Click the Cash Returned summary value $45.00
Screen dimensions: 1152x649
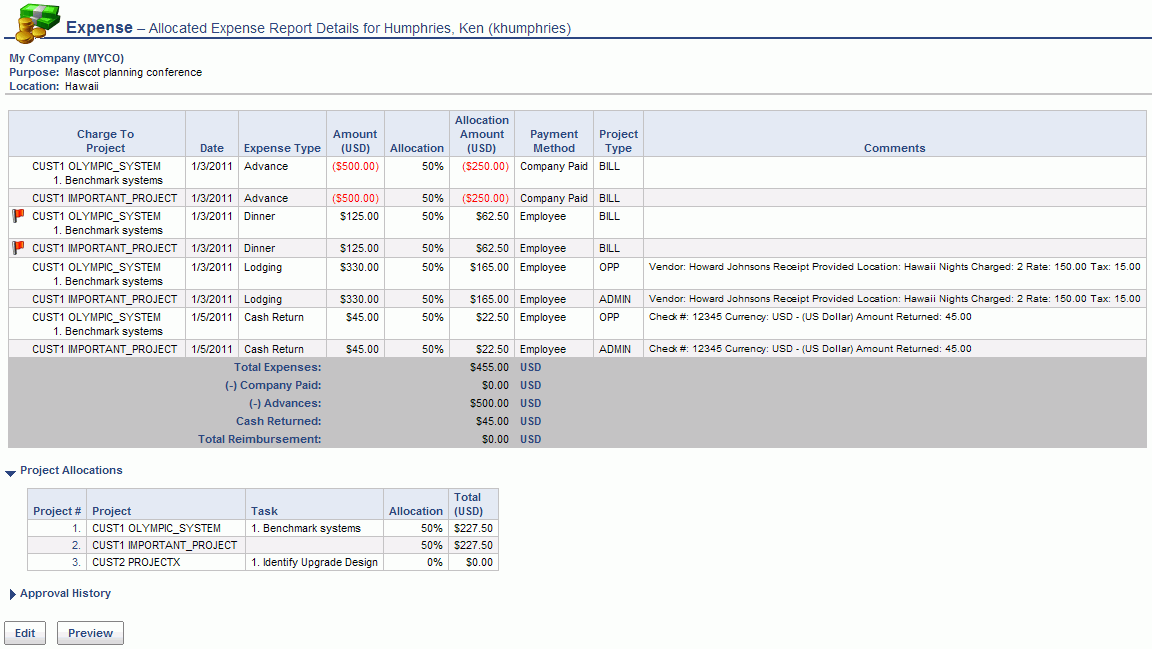point(492,421)
